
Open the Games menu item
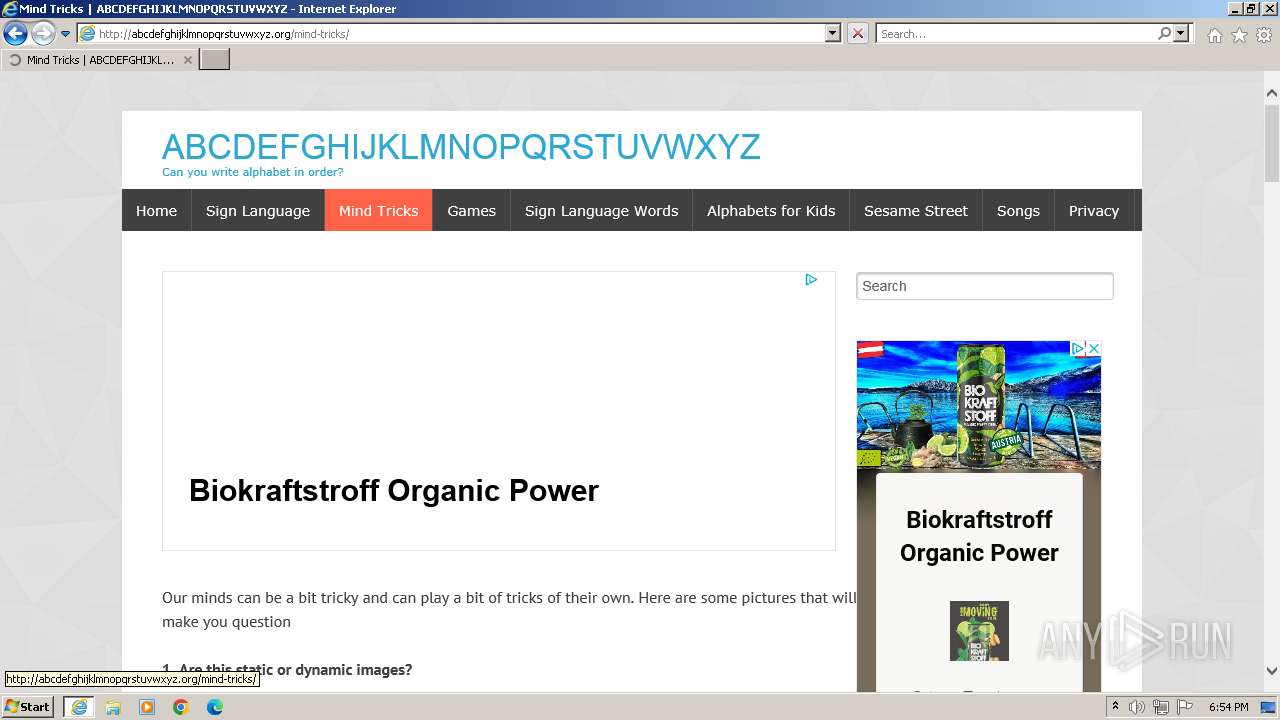tap(471, 210)
